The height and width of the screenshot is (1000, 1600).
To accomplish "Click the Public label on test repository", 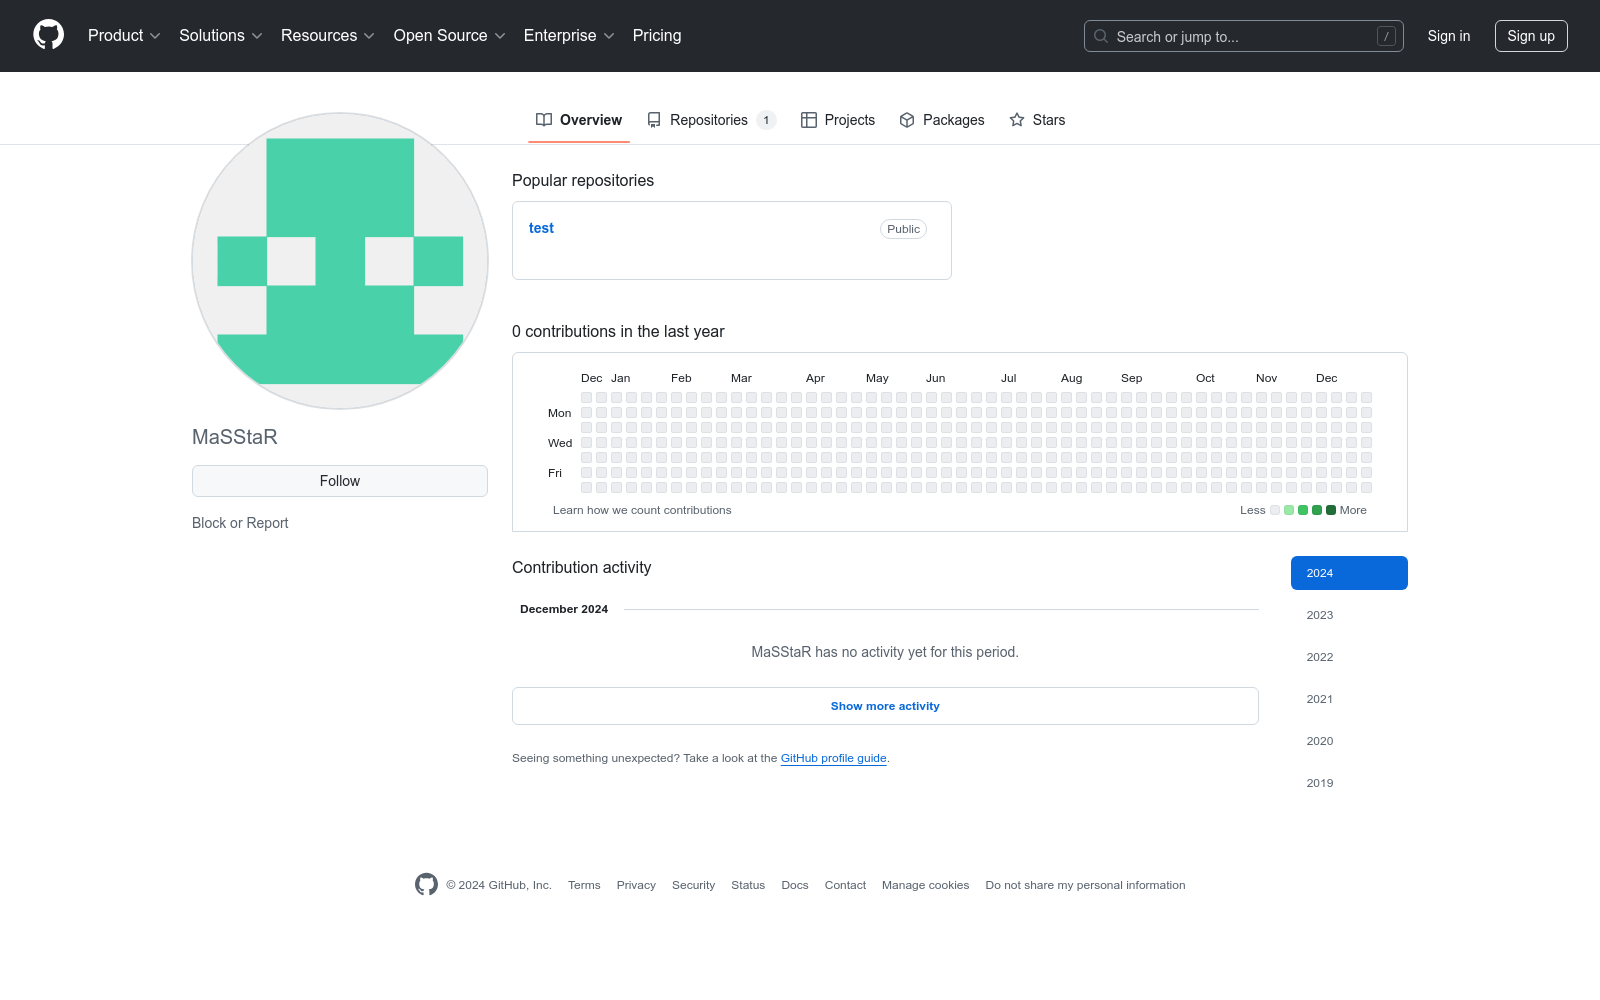I will tap(903, 229).
